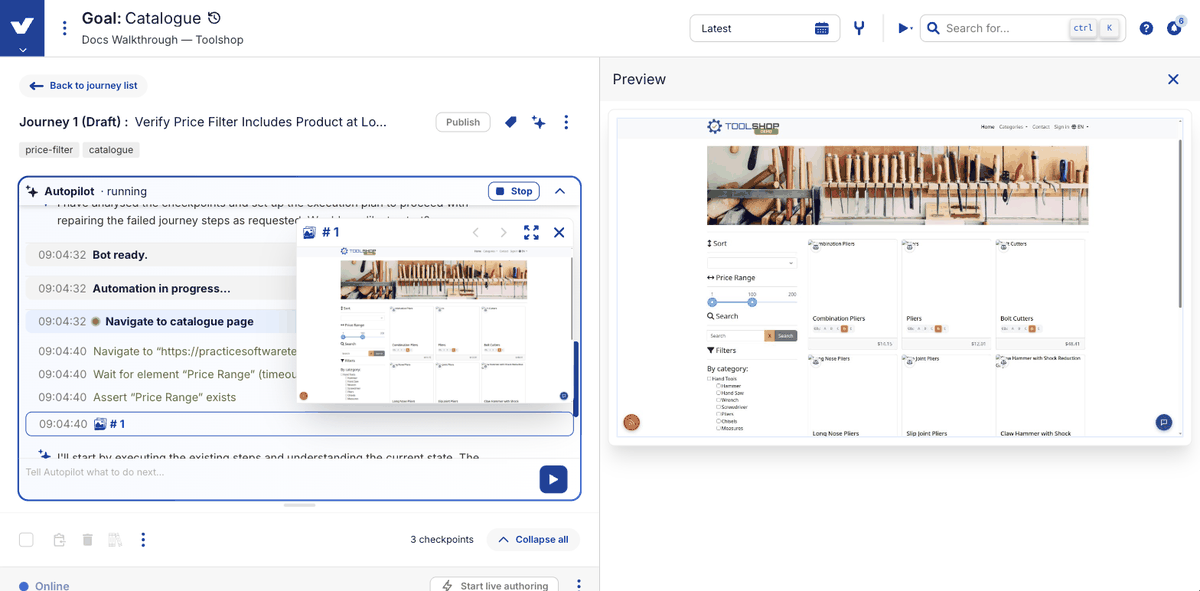Open steps toolbar three-dot menu
Image resolution: width=1200 pixels, height=591 pixels.
[x=143, y=540]
